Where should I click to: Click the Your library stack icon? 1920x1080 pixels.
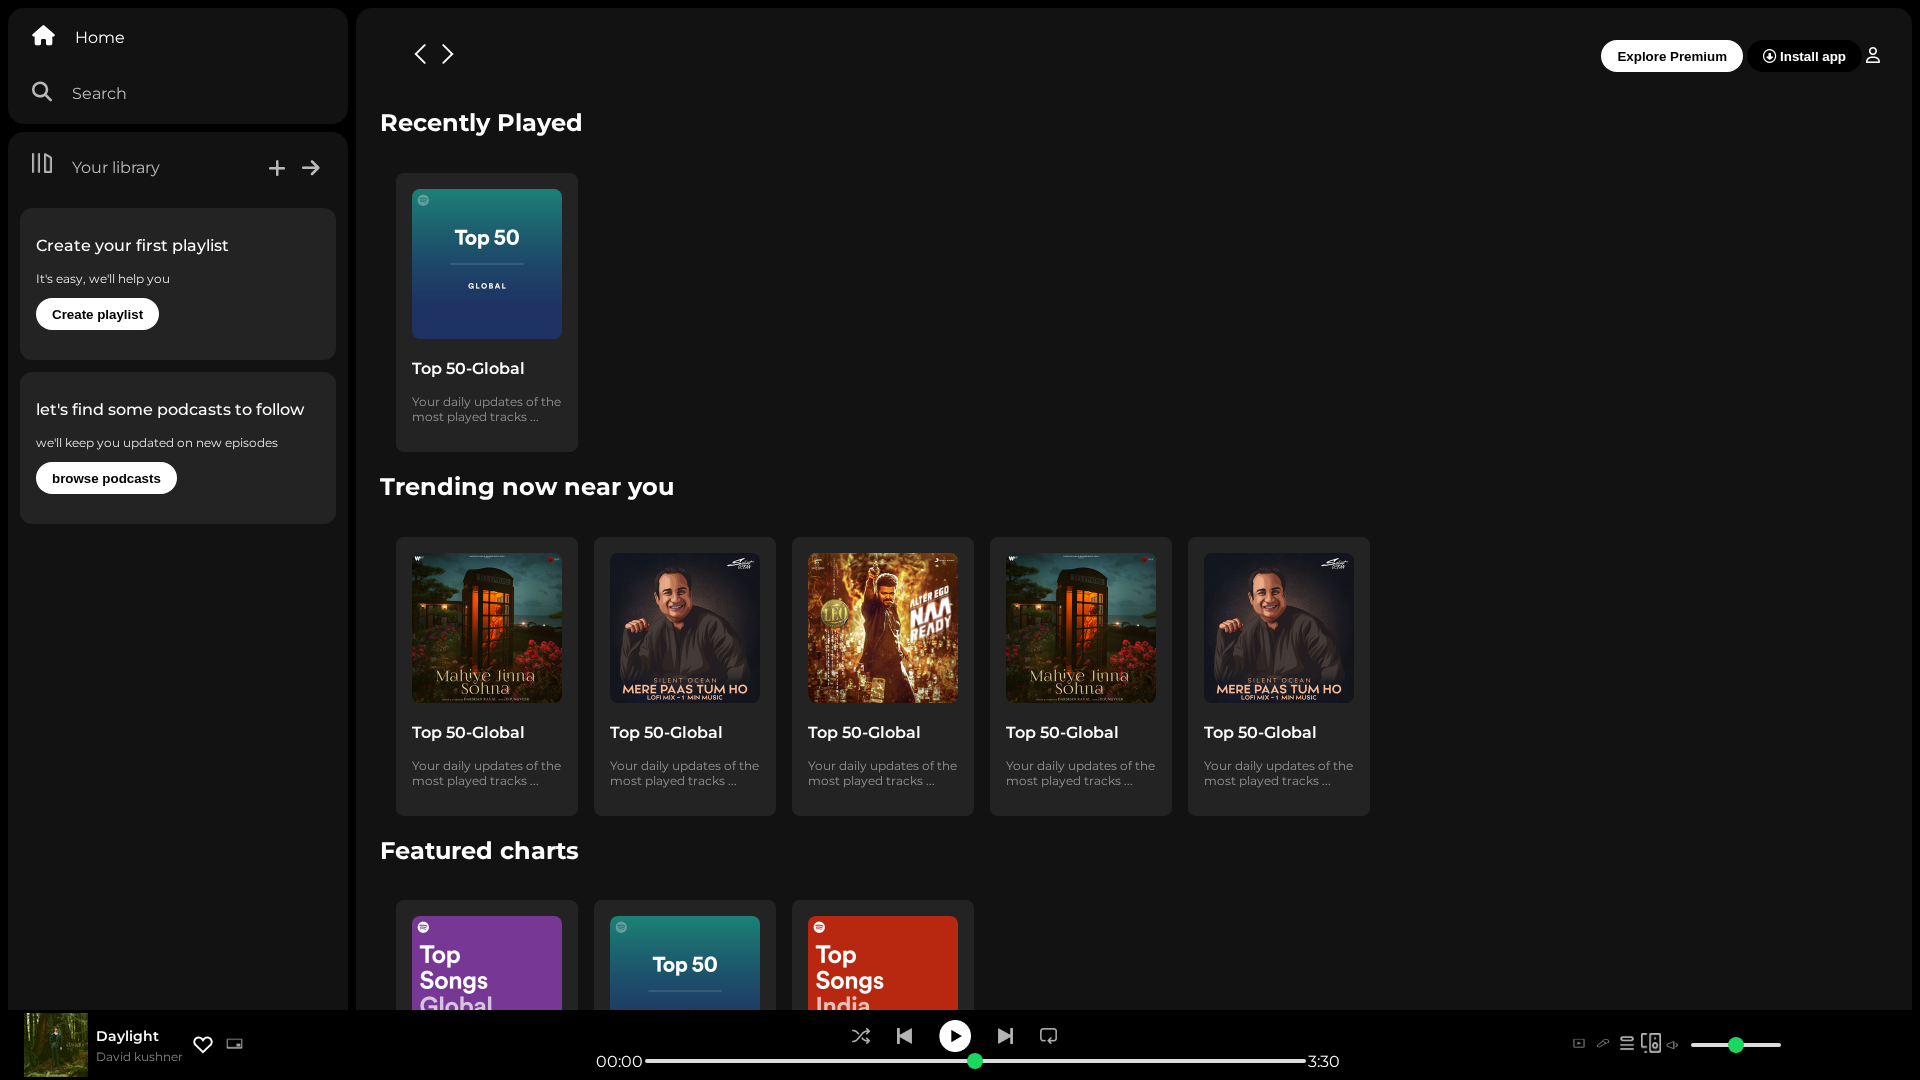pos(42,163)
